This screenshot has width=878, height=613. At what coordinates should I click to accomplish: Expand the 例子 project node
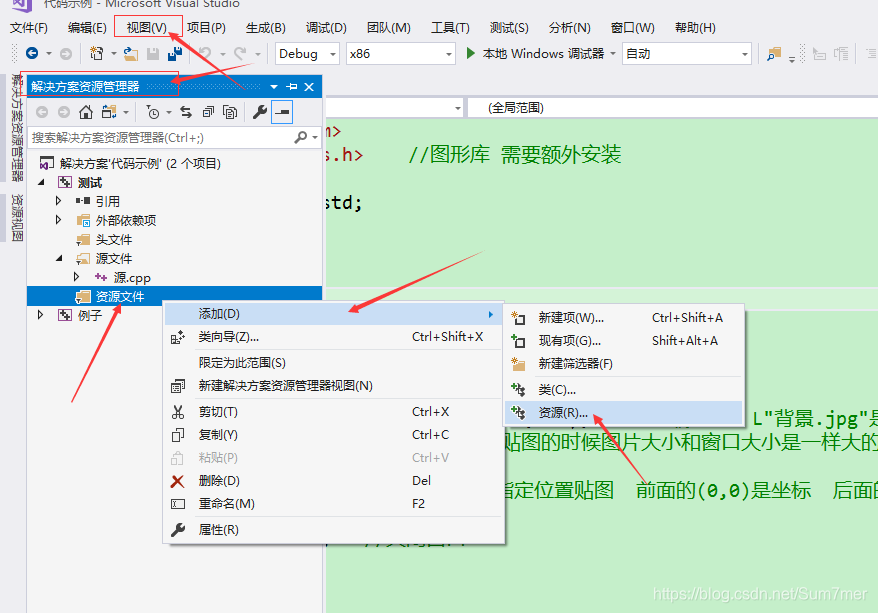pyautogui.click(x=40, y=315)
